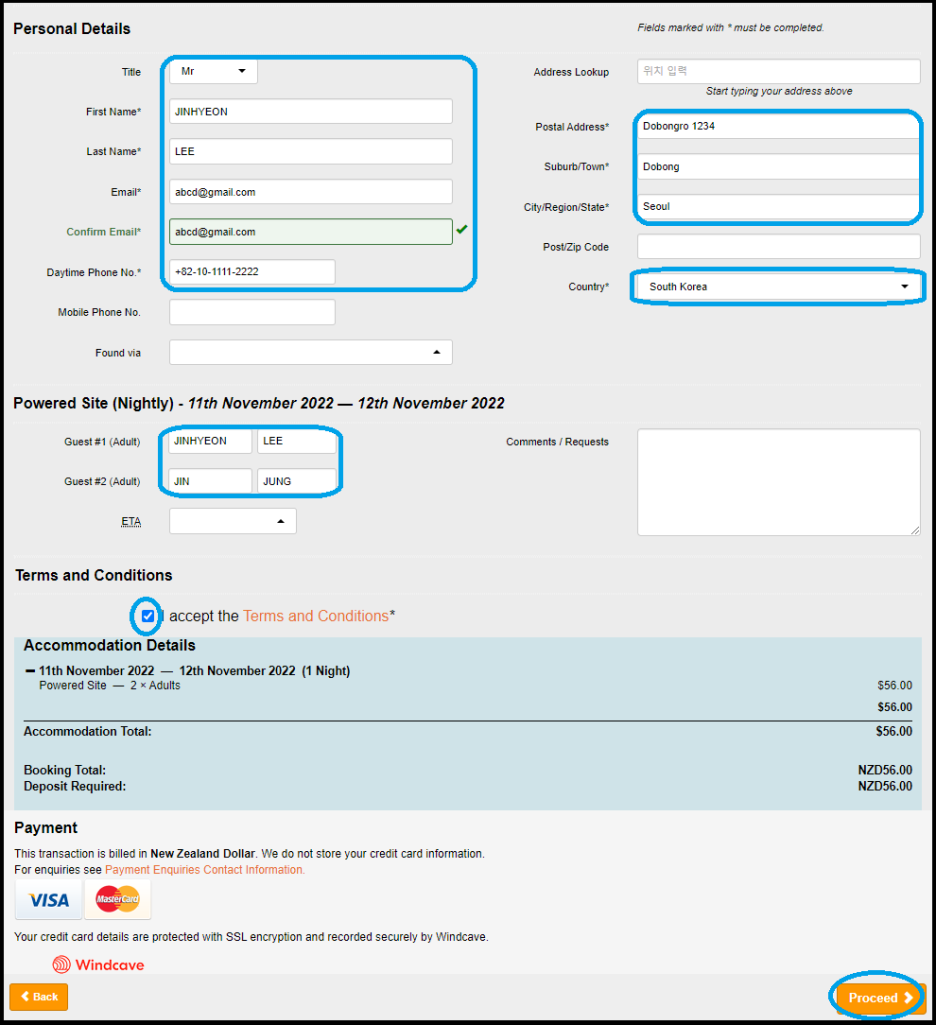
Task: Click the First Name field with JINHYEON
Action: [310, 112]
